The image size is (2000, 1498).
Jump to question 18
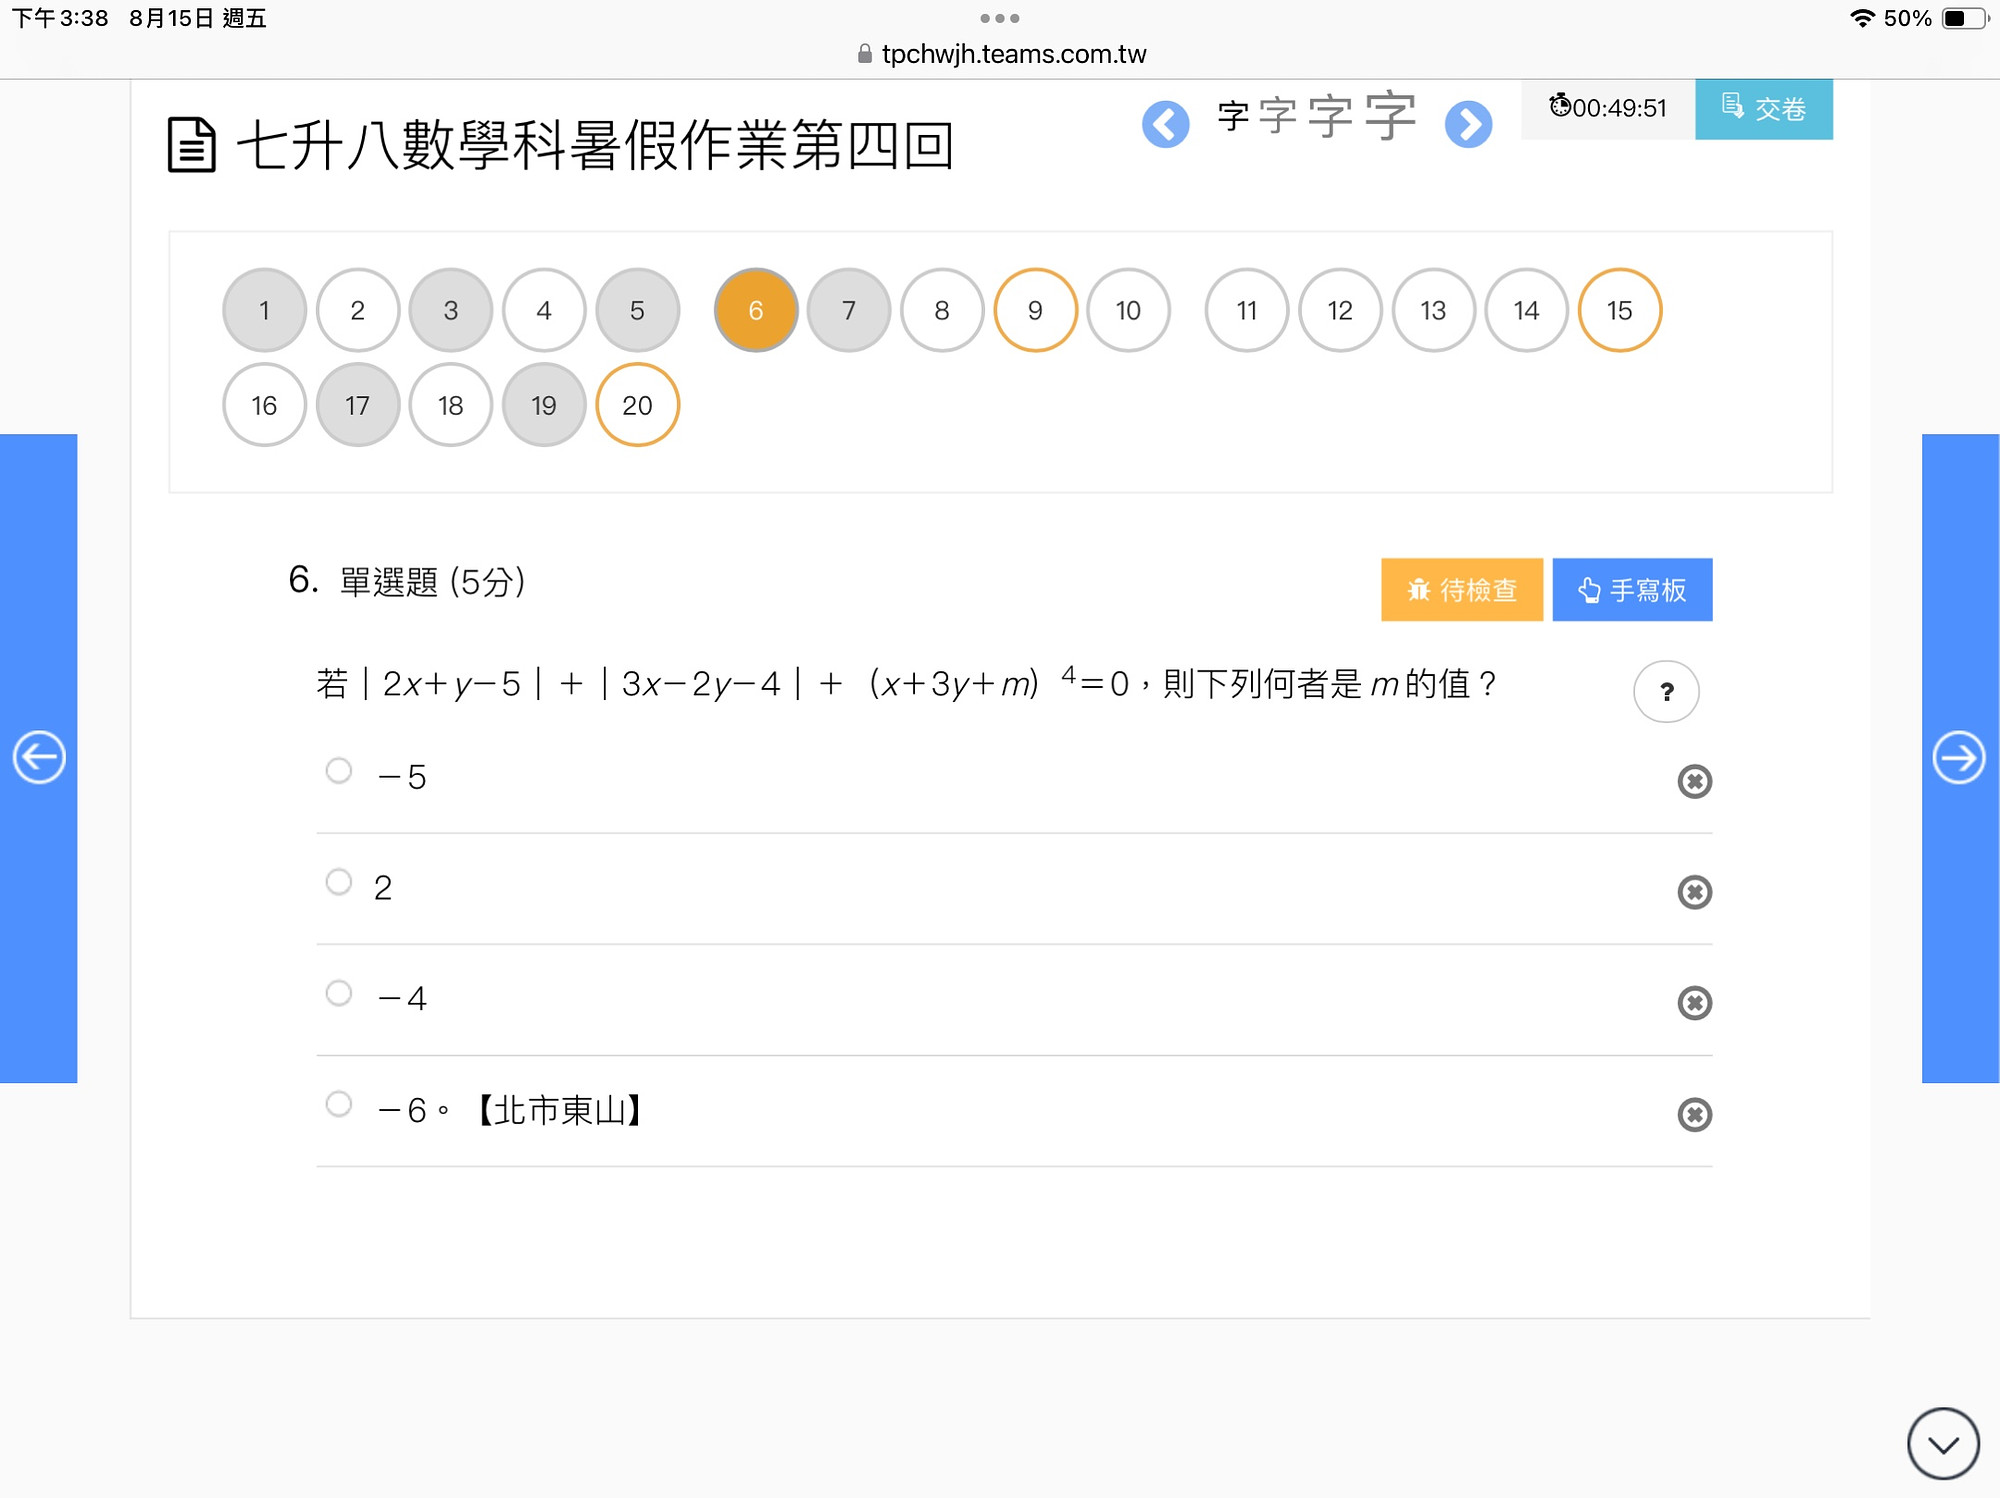click(451, 405)
